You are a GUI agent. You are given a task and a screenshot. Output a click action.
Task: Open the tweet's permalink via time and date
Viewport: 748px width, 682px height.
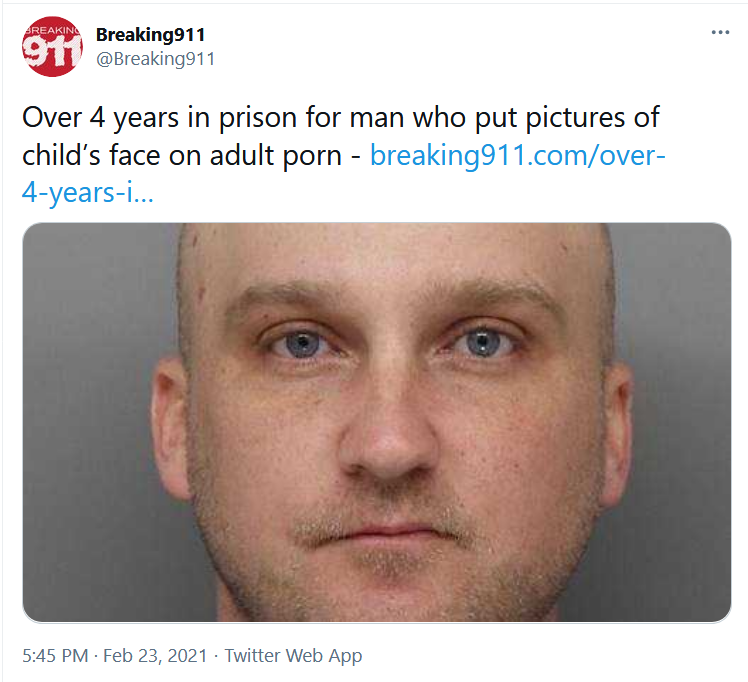pyautogui.click(x=115, y=656)
